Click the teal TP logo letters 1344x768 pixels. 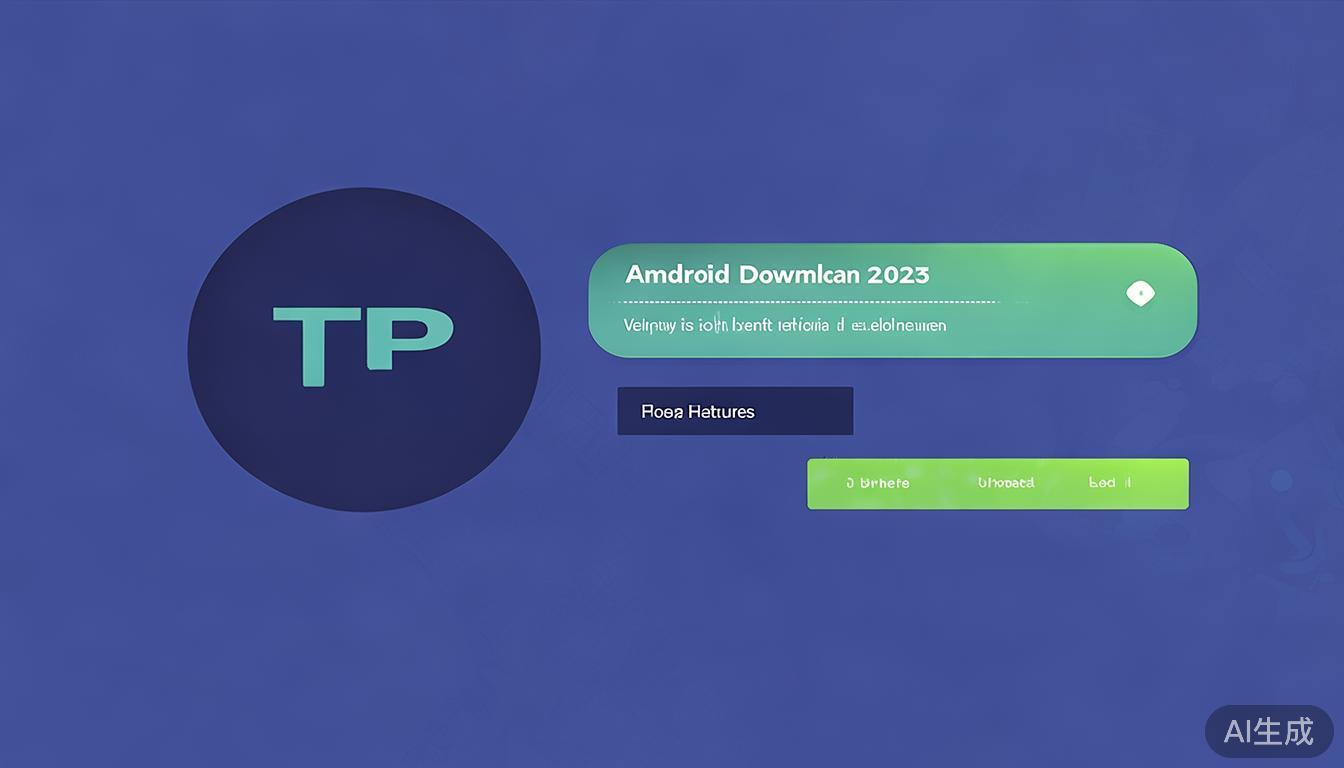click(x=363, y=346)
